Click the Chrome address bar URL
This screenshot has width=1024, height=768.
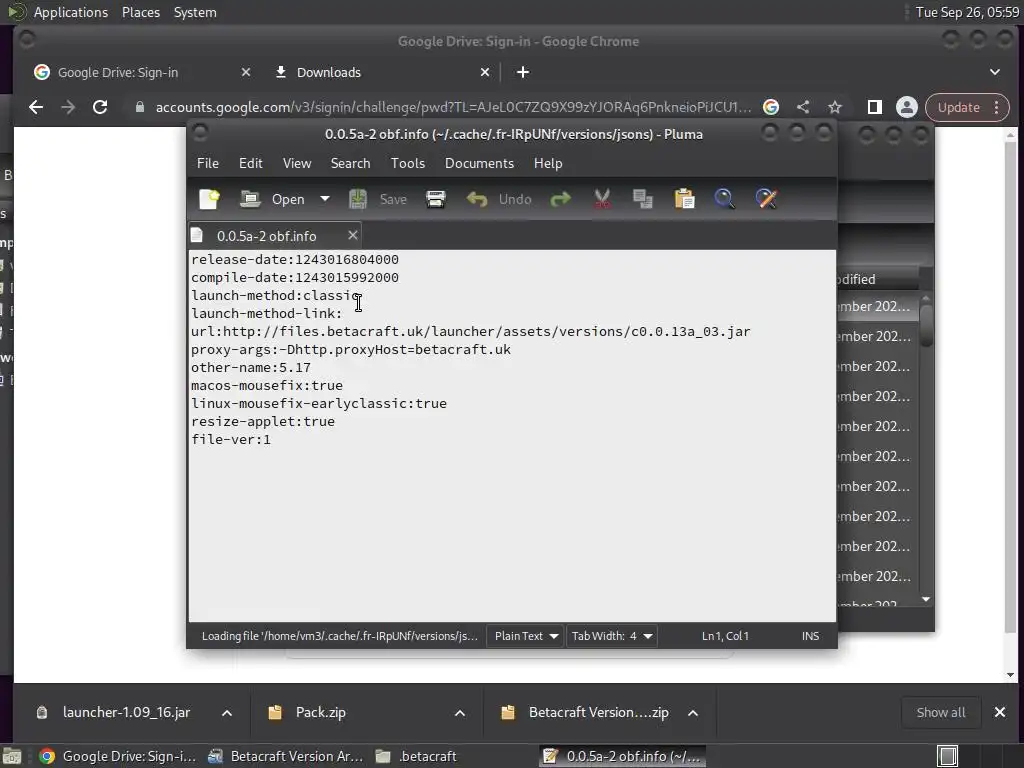tap(453, 107)
